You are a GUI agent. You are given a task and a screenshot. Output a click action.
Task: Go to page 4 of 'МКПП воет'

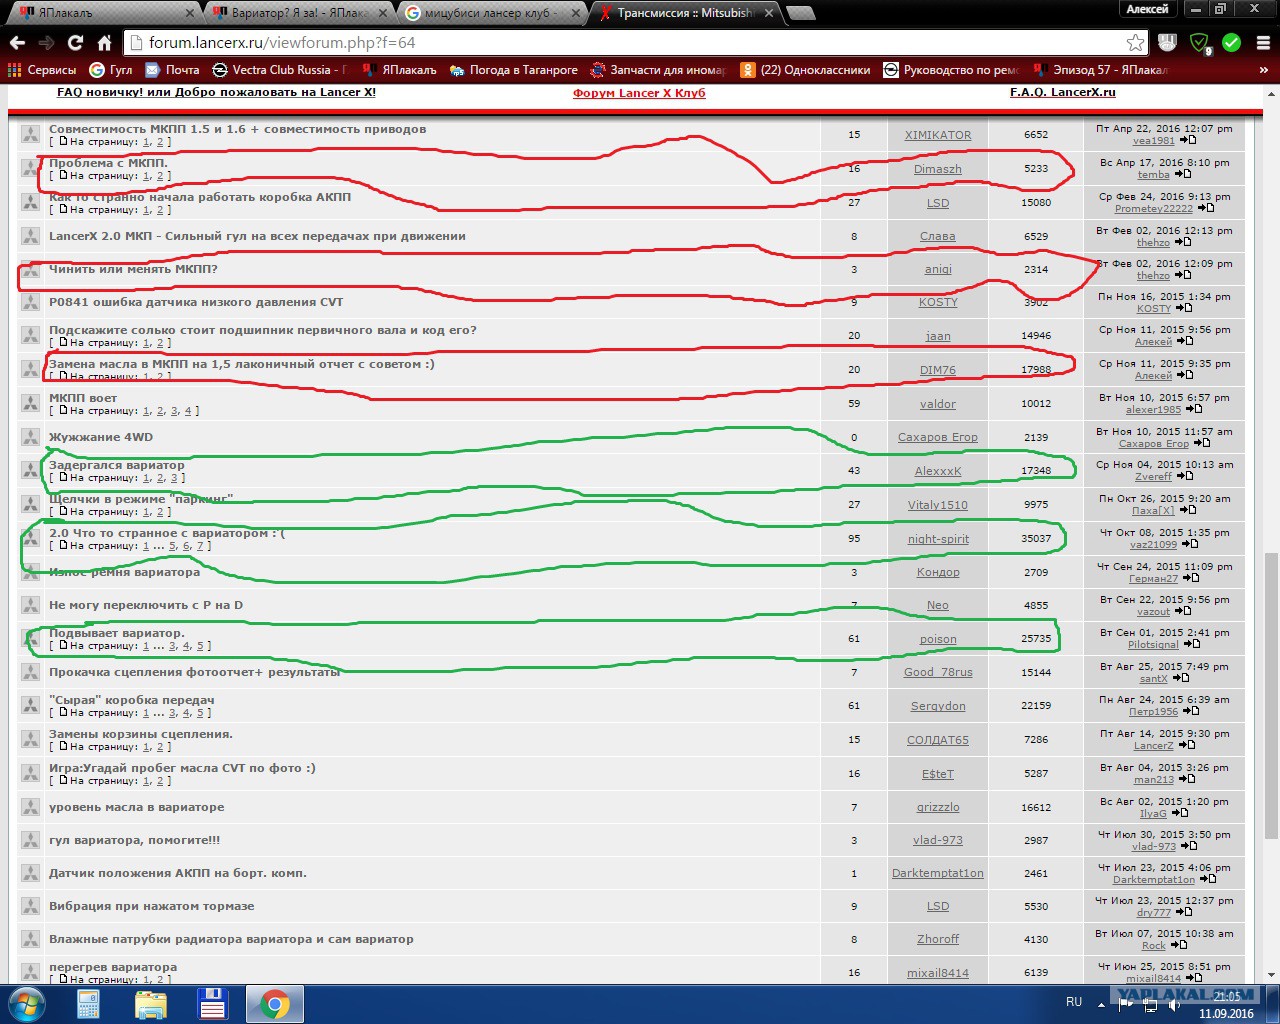coord(188,411)
